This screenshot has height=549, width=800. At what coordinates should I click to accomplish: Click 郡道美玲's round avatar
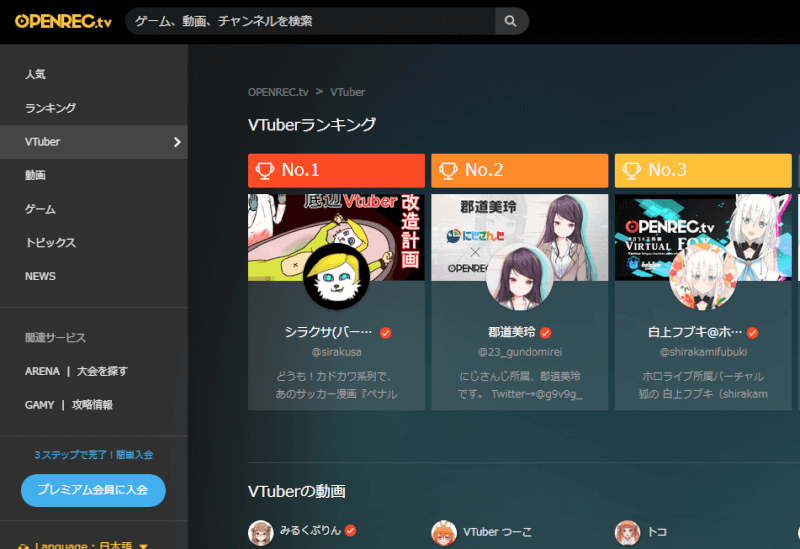(519, 277)
